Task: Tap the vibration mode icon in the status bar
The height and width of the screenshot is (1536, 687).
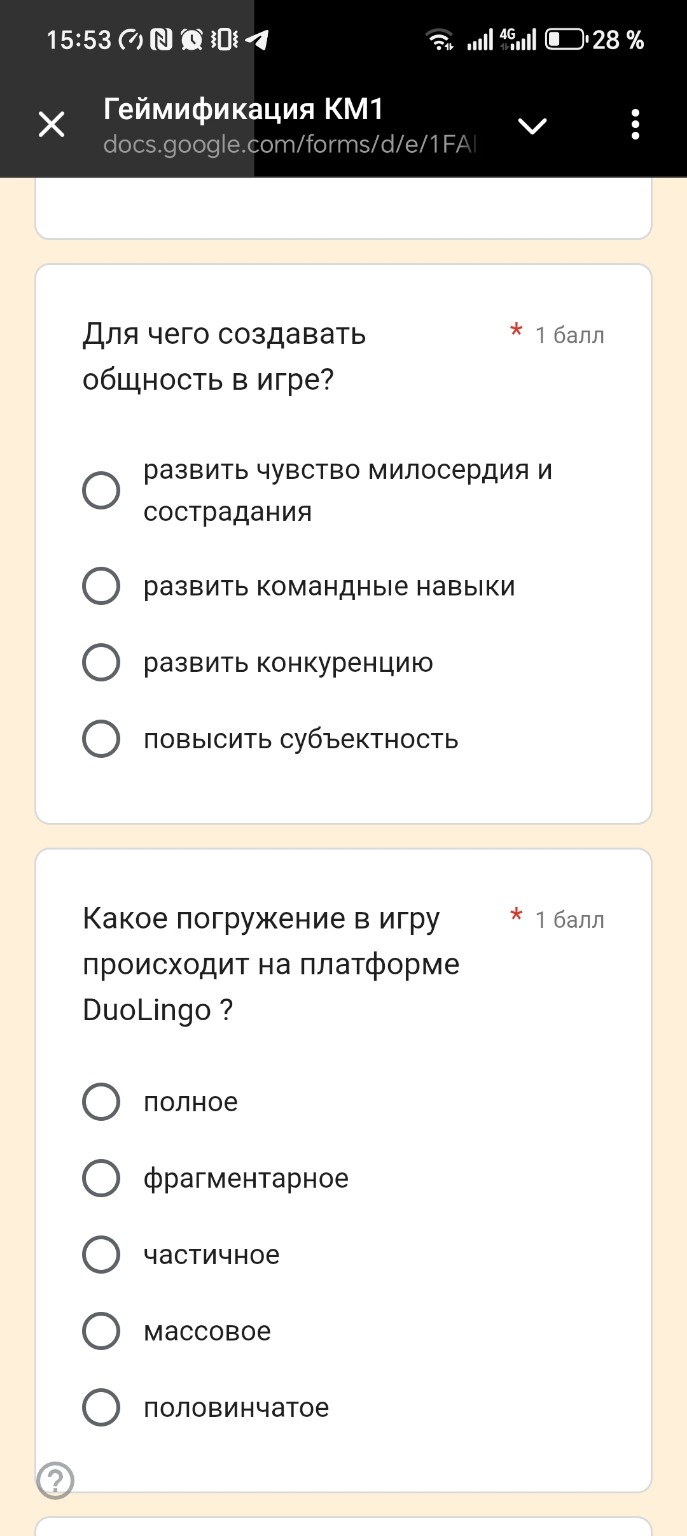Action: 223,40
